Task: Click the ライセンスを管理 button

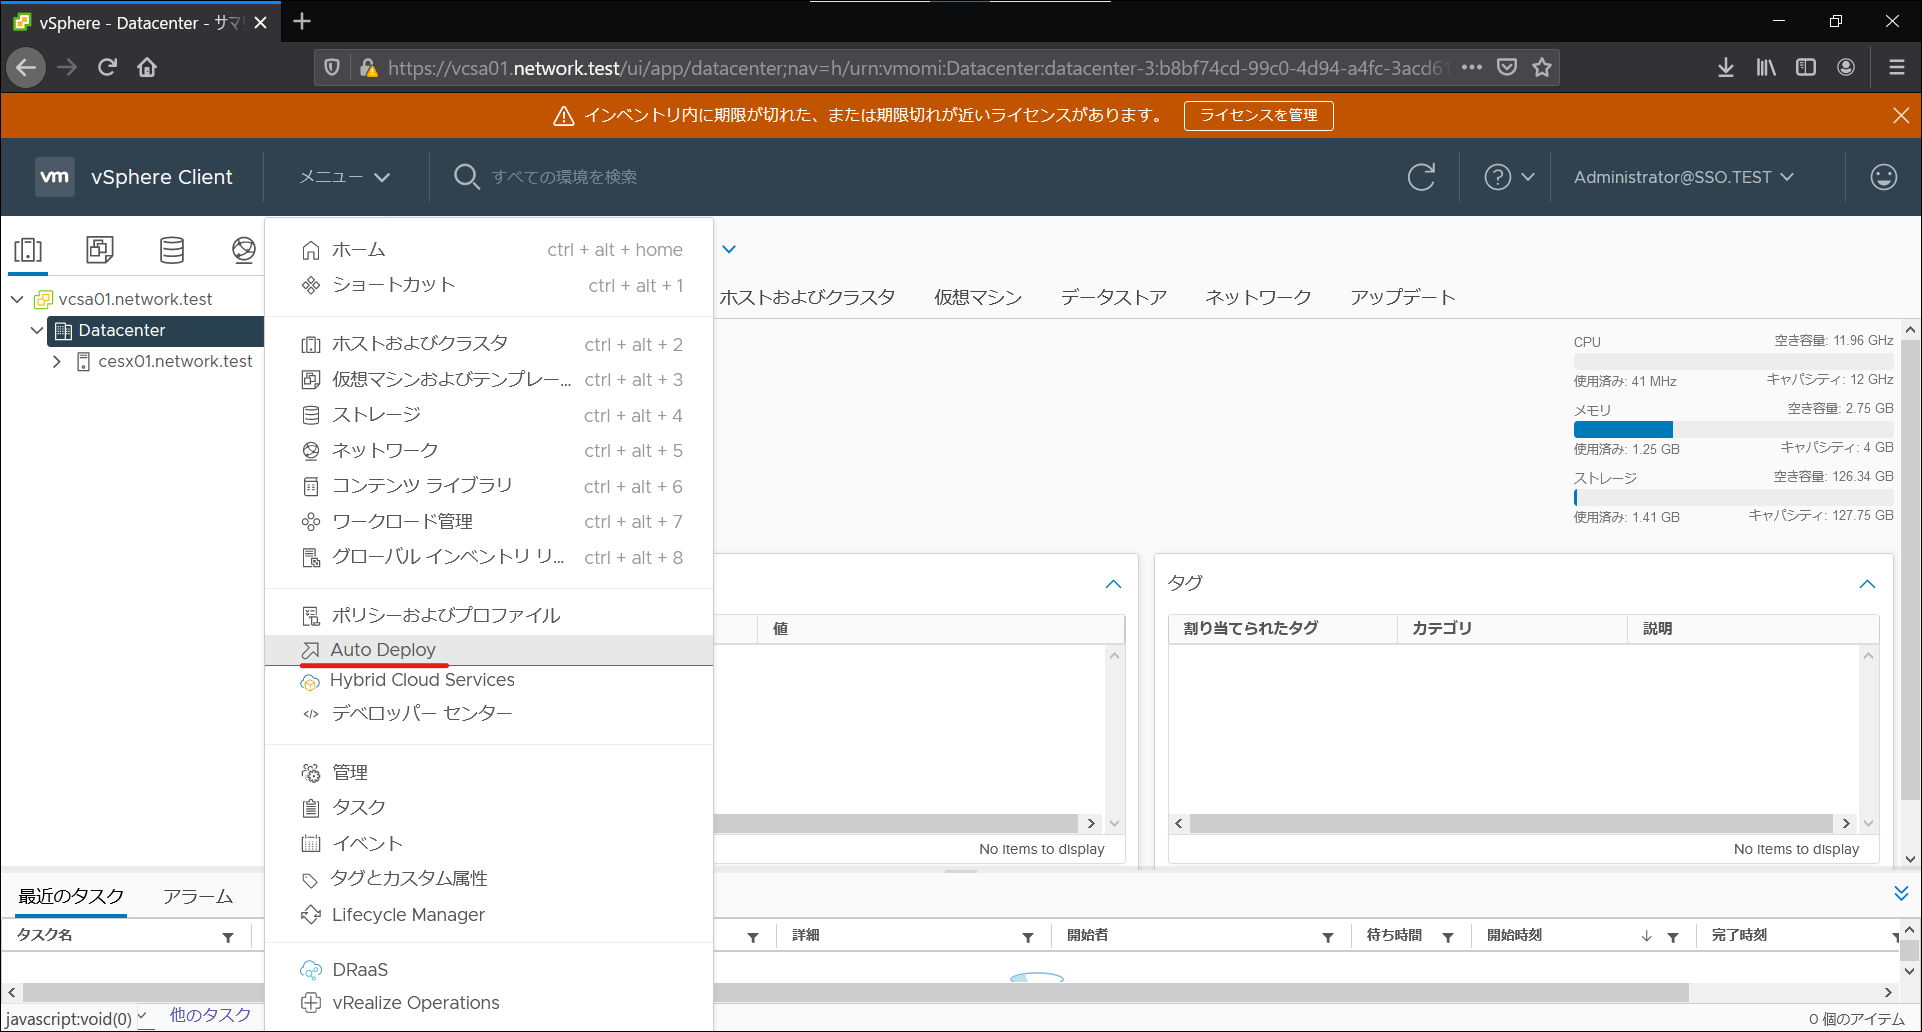Action: [1258, 115]
